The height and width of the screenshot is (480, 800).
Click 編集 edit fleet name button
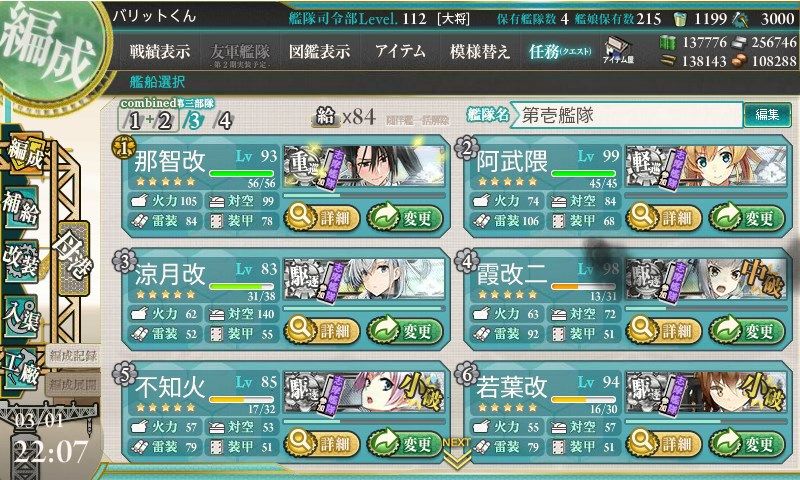click(x=767, y=115)
